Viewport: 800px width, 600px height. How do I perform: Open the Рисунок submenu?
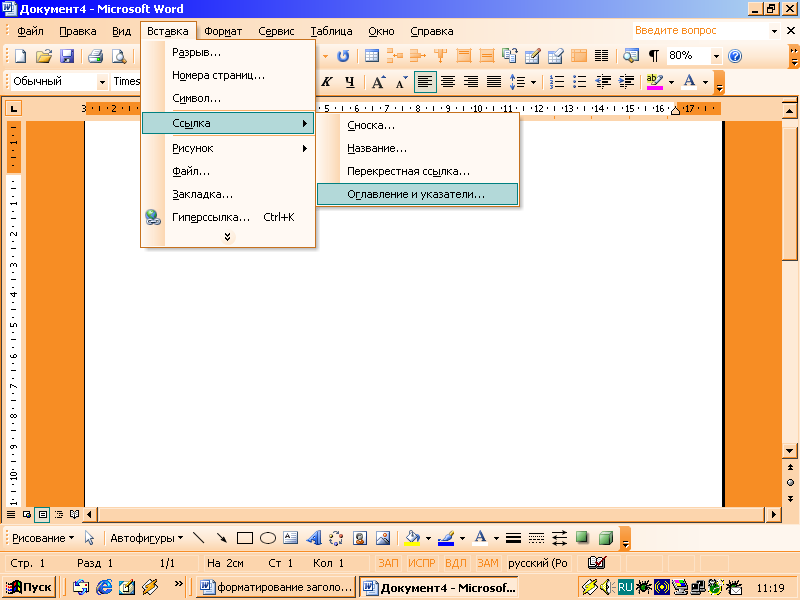click(228, 148)
